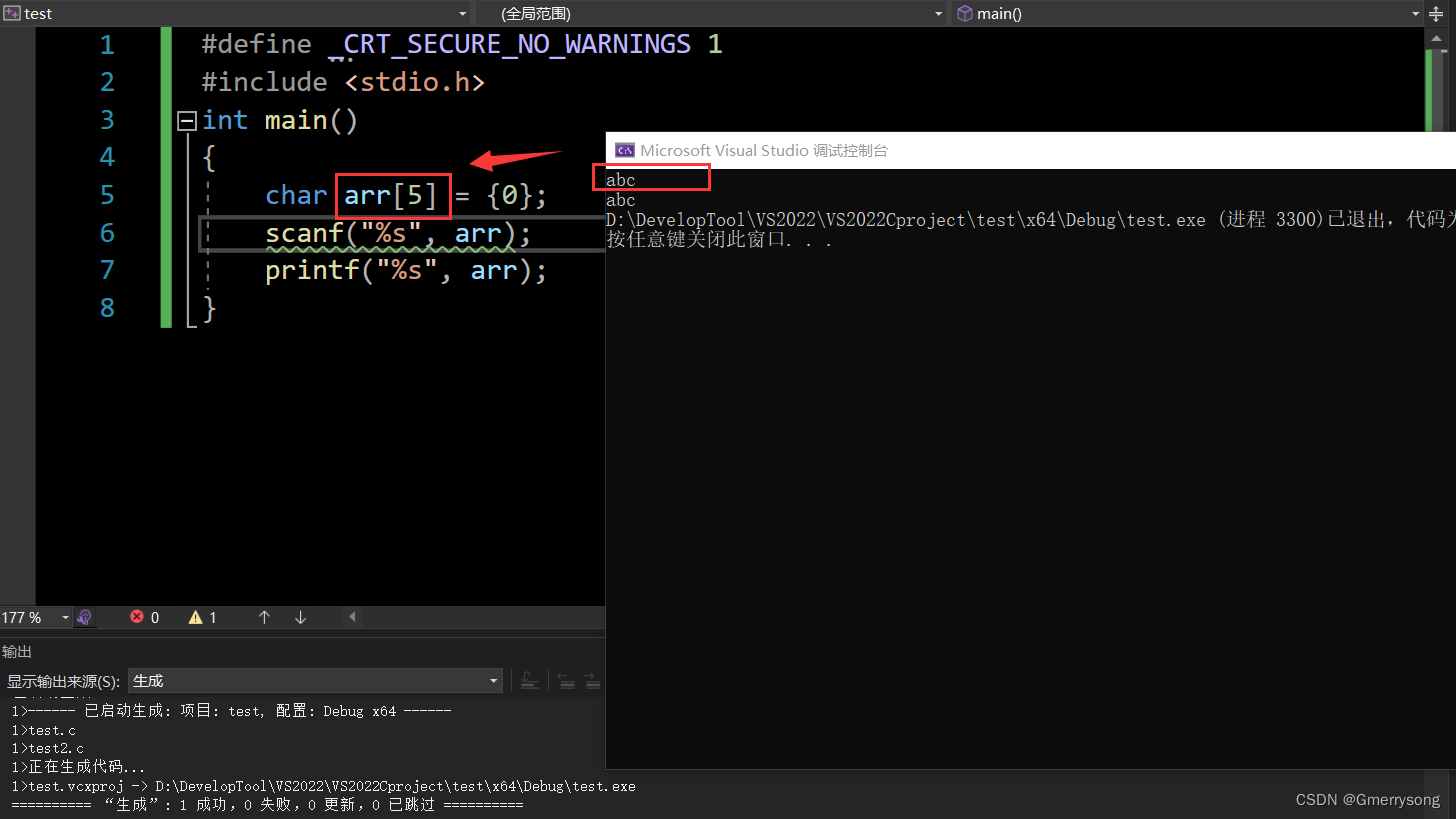
Task: Click the 已启动生成 output line
Action: tap(231, 711)
